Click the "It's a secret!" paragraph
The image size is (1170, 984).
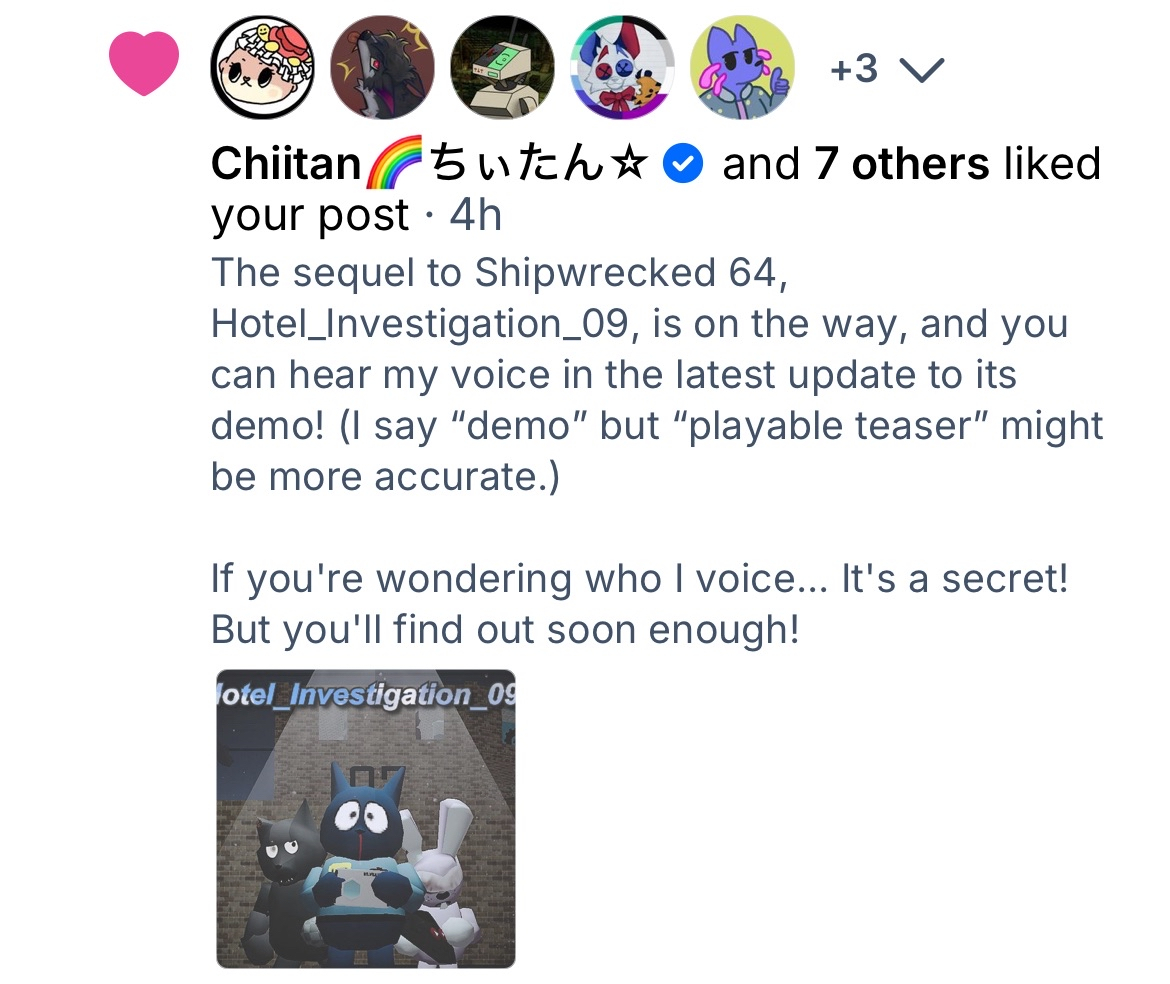point(639,604)
